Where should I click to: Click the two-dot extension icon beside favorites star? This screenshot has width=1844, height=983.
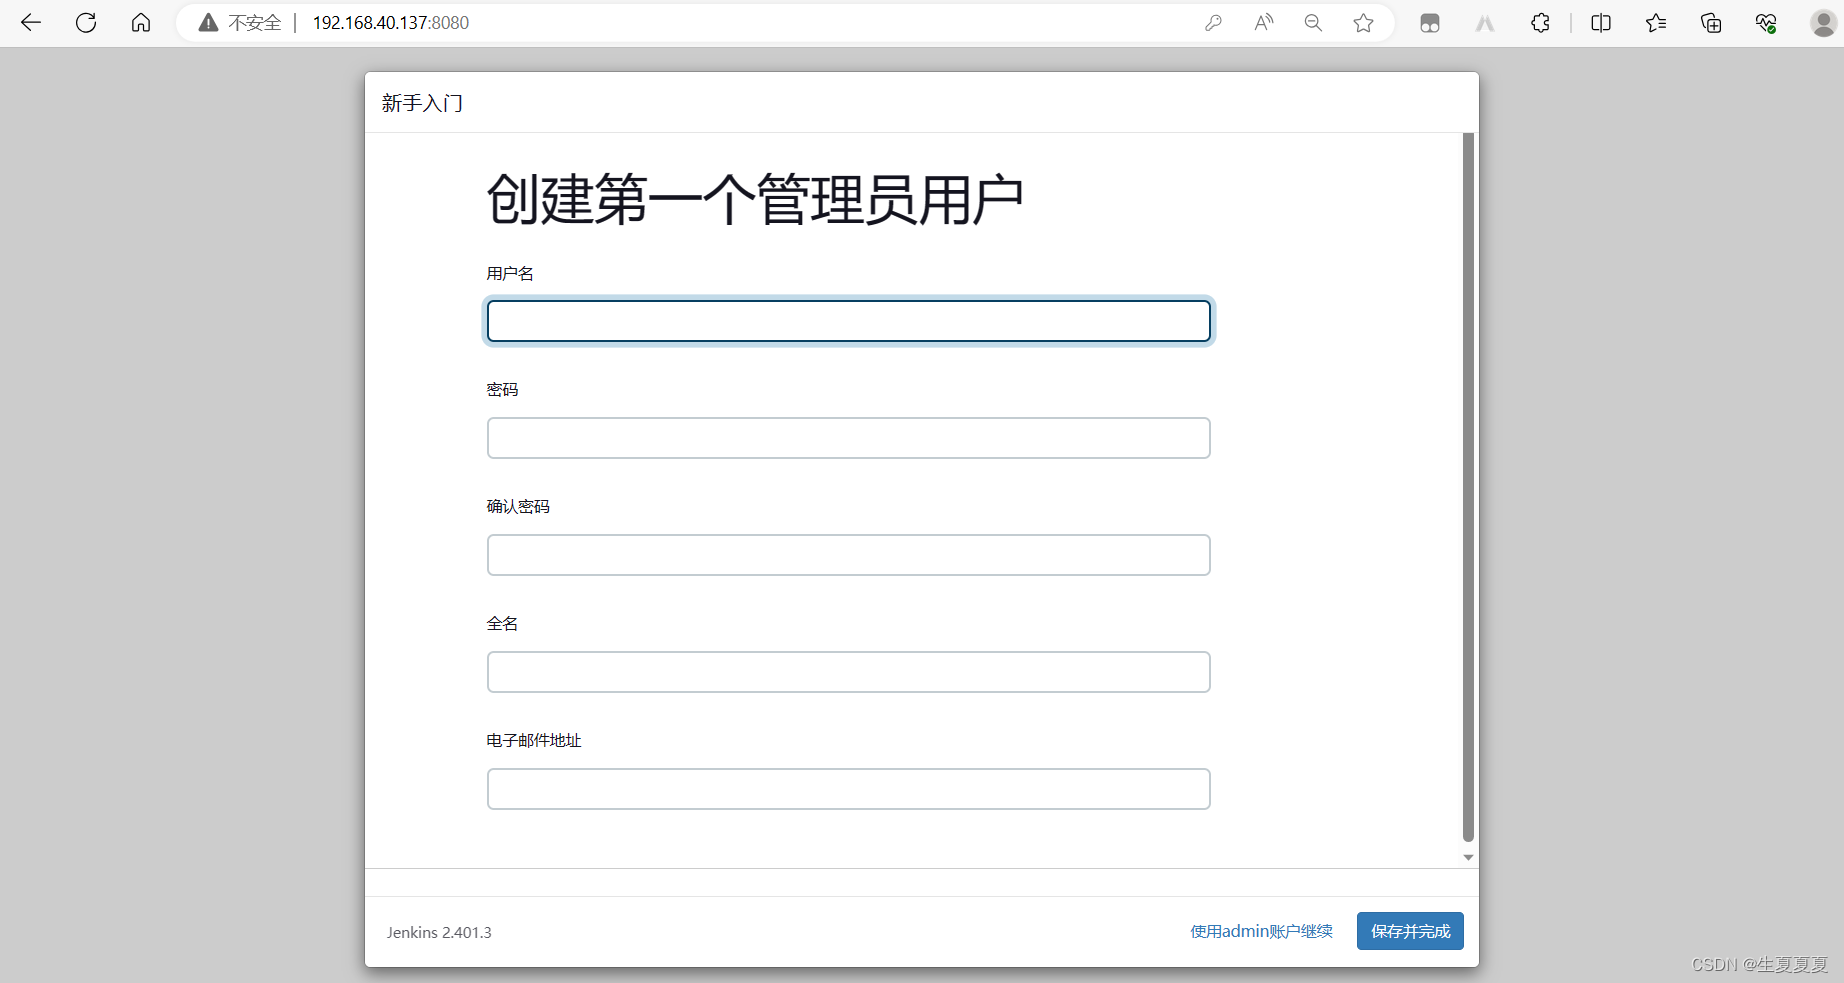1430,23
